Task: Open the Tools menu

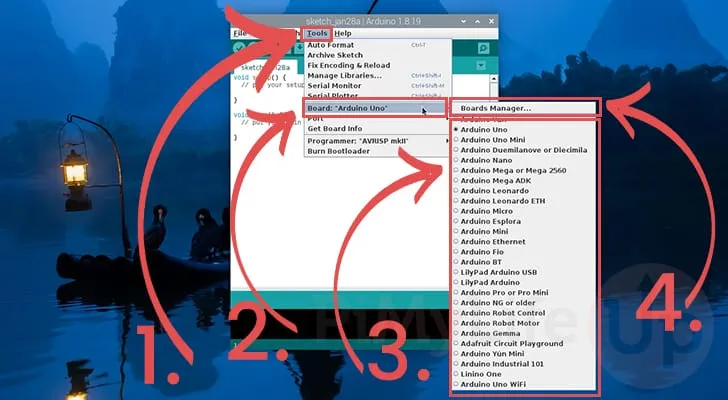Action: pyautogui.click(x=317, y=33)
